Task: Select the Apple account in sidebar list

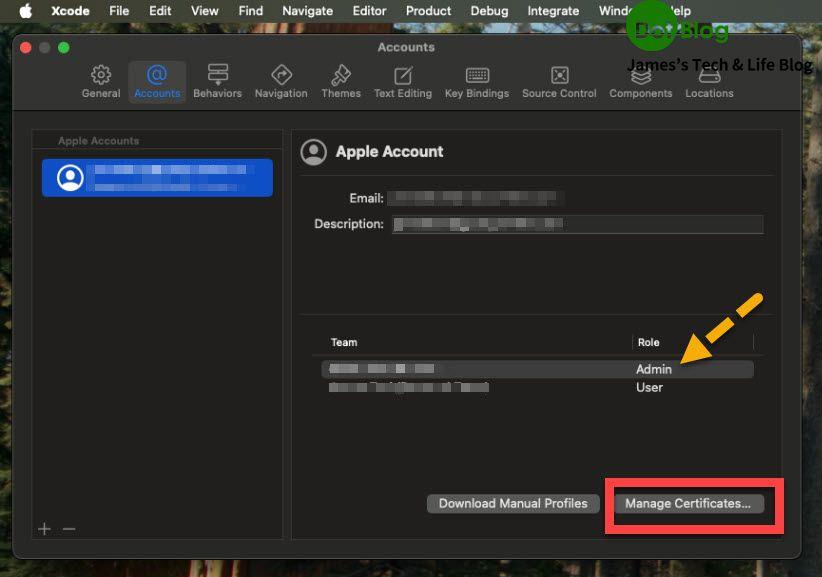Action: point(157,177)
